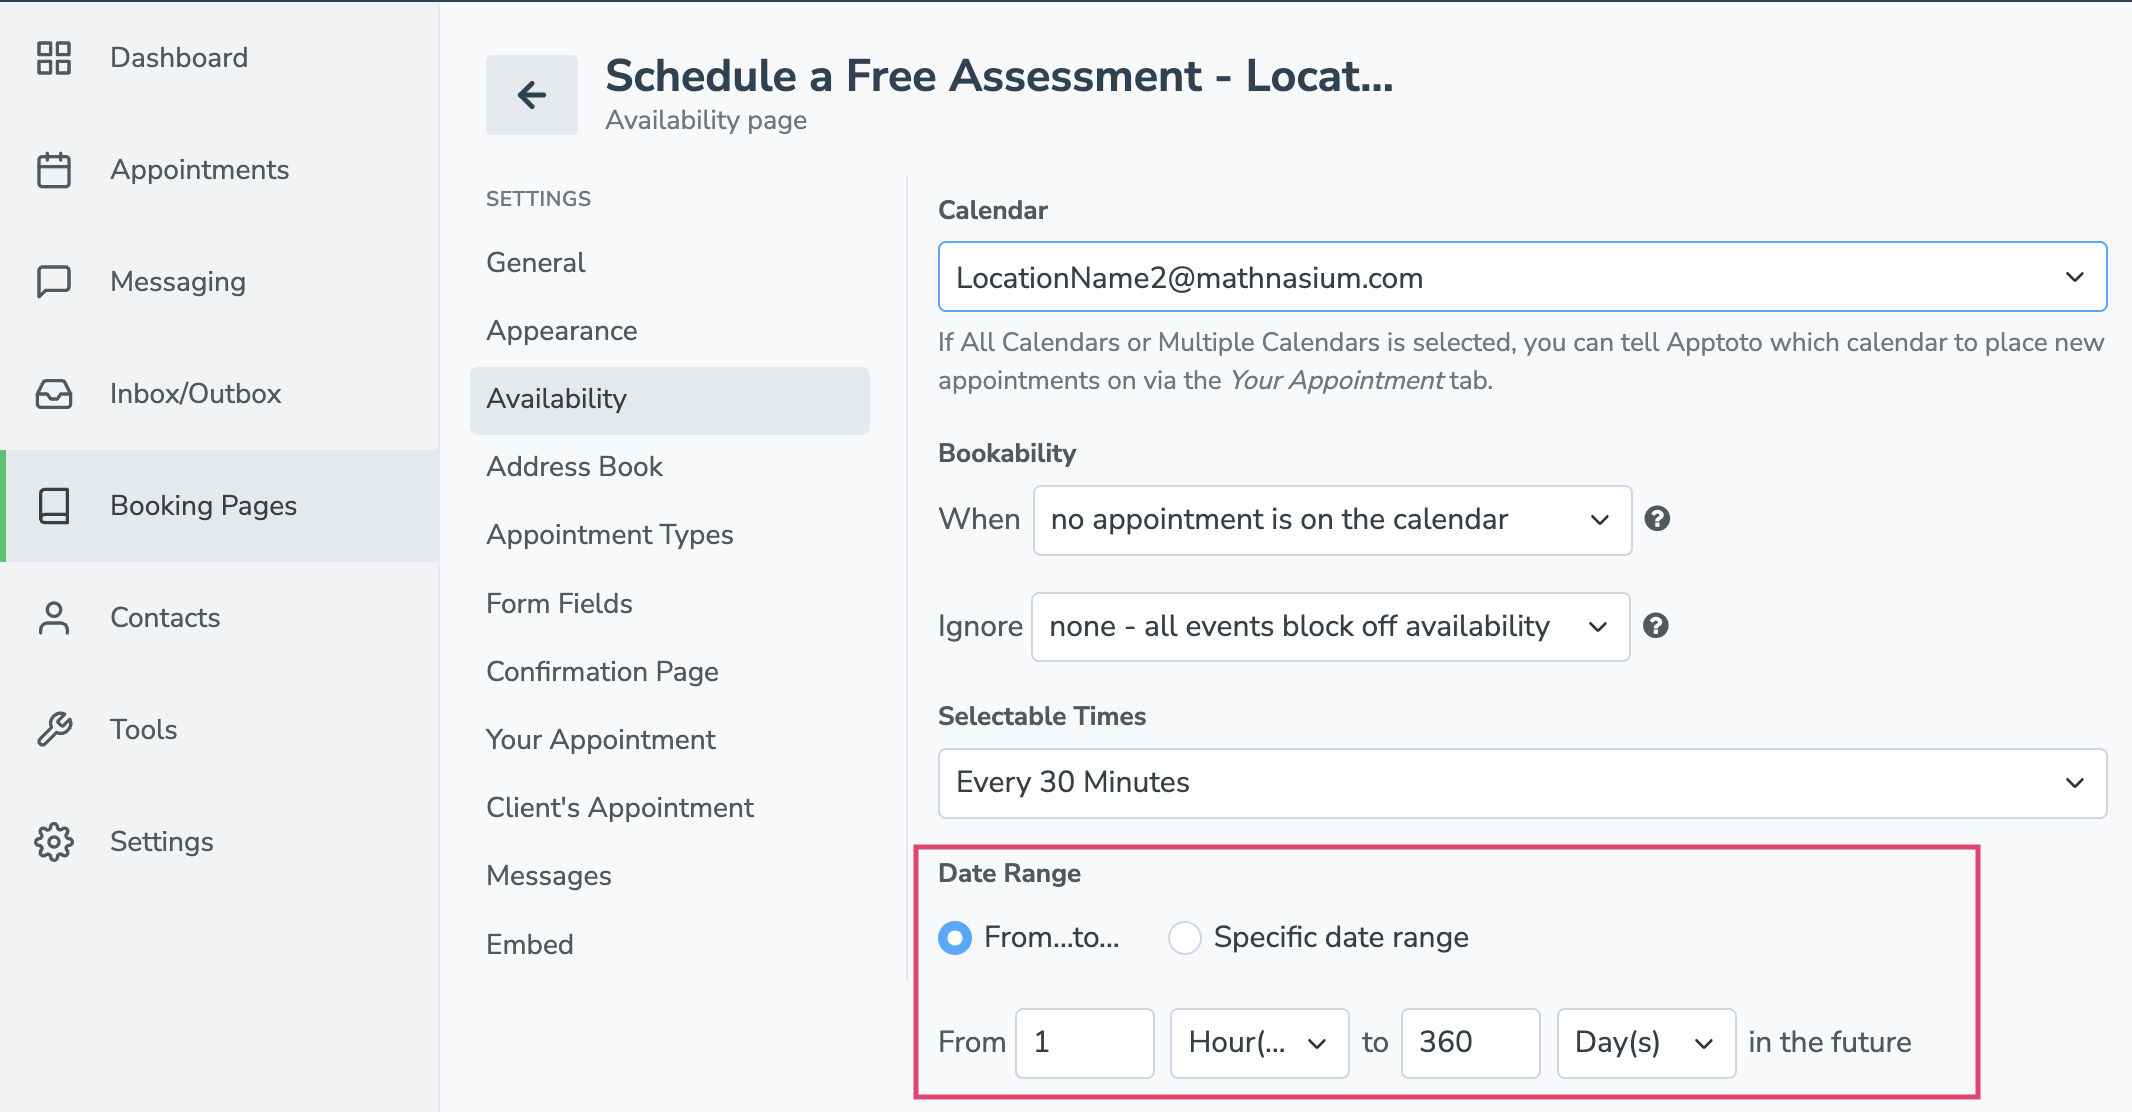This screenshot has height=1112, width=2132.
Task: Go to Tools in sidebar
Action: click(219, 730)
